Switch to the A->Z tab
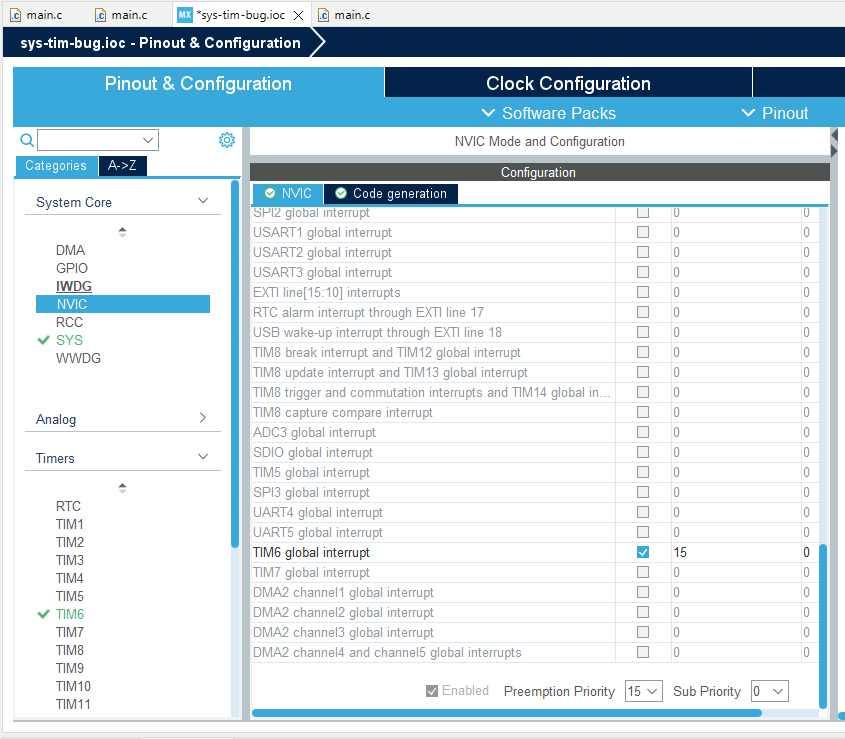The image size is (845, 739). pos(122,165)
